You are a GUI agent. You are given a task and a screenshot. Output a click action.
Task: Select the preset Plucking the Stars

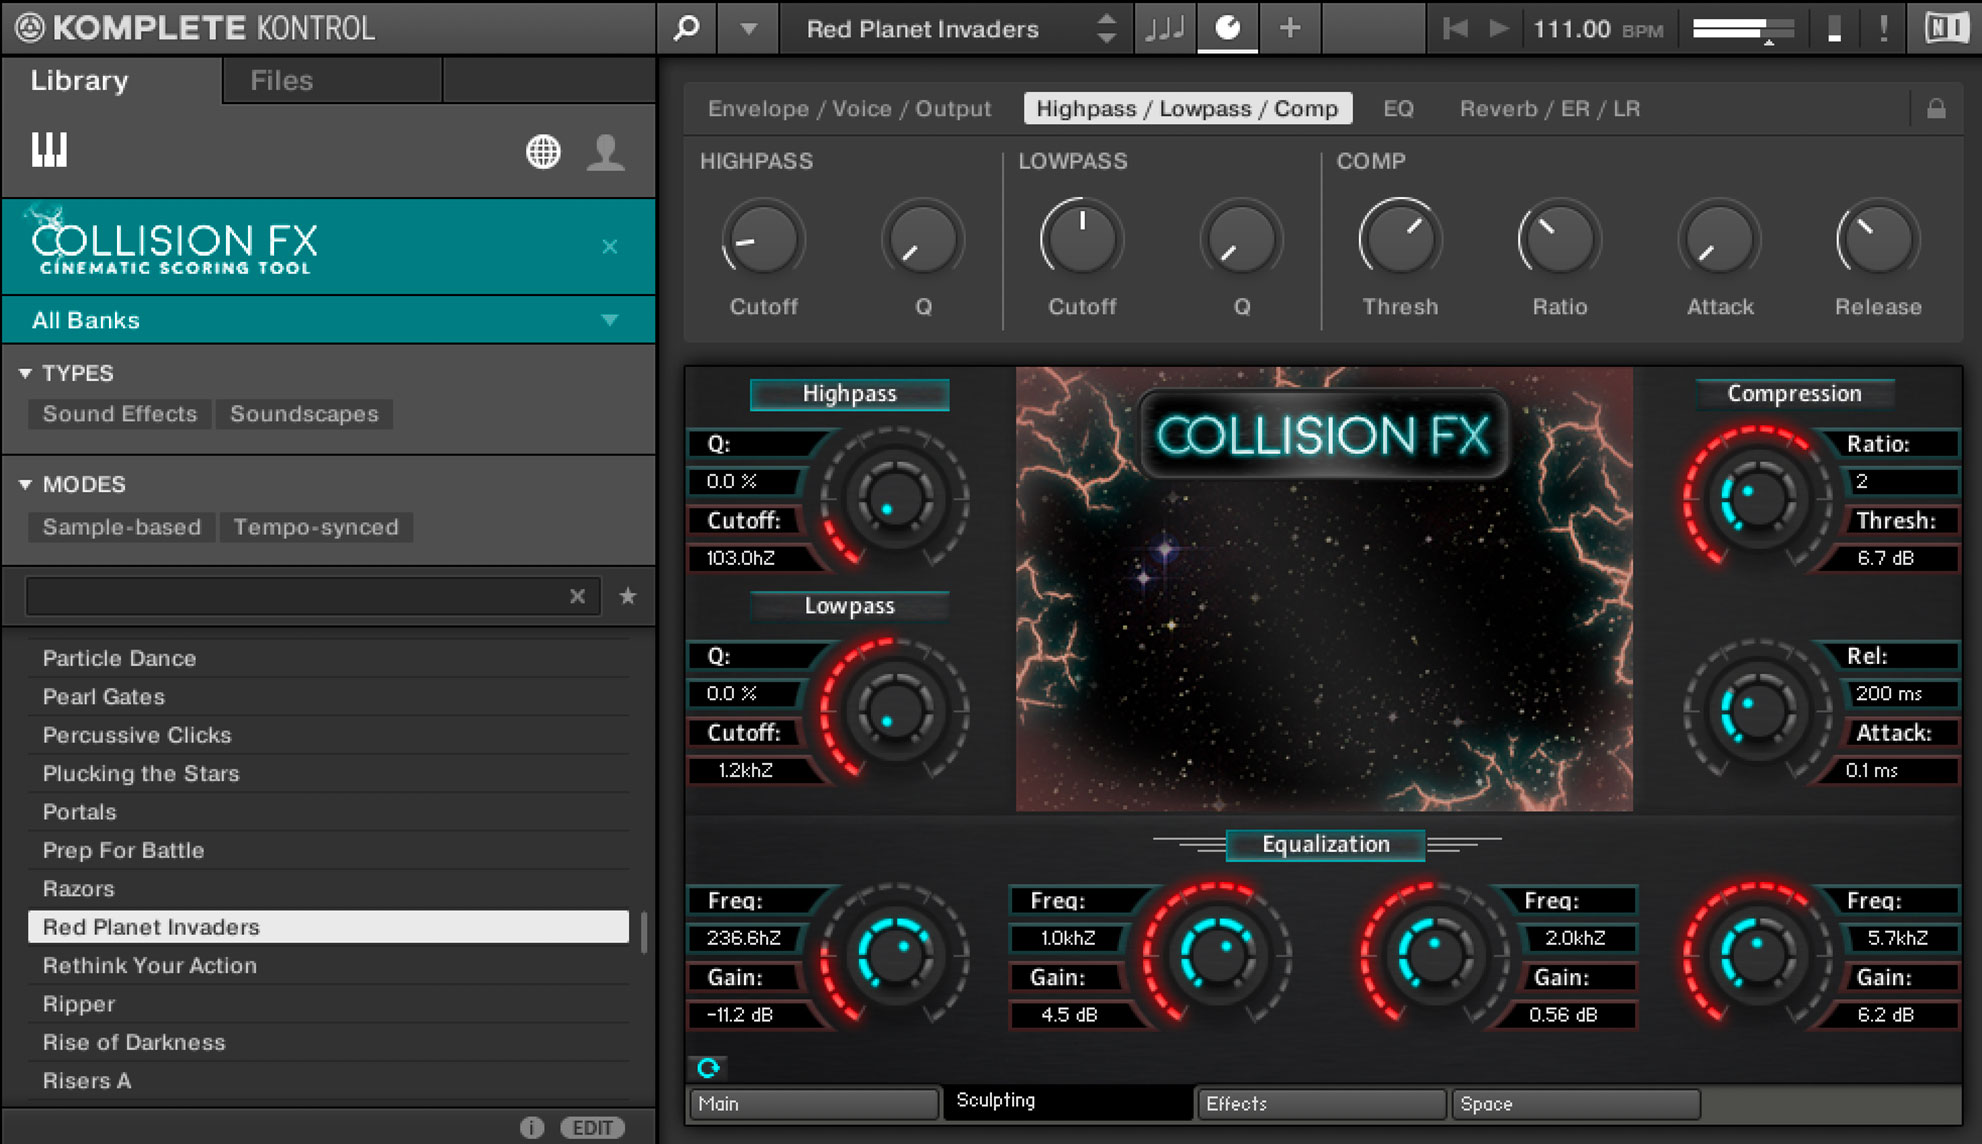(x=140, y=773)
